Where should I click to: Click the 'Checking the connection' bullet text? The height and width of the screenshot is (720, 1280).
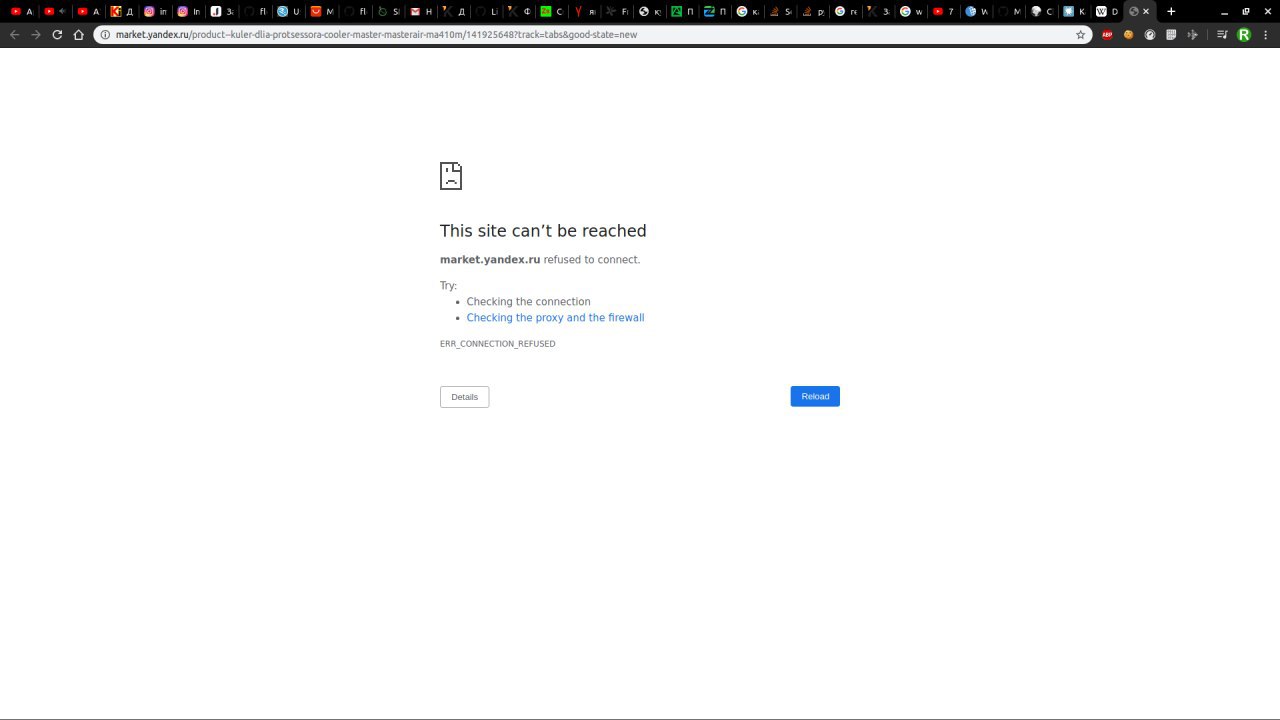528,302
